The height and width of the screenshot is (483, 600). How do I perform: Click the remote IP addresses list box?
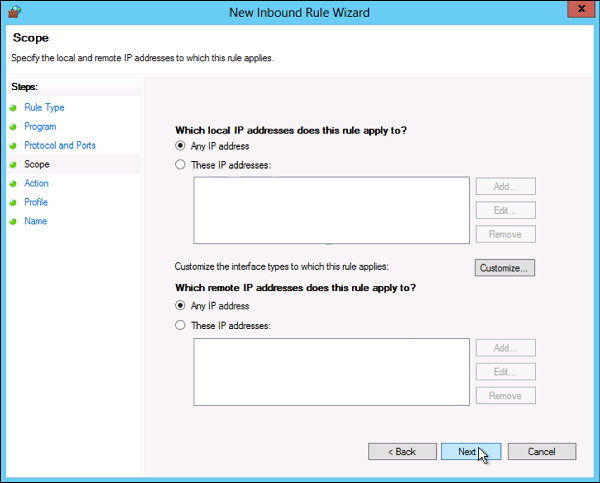[x=331, y=372]
